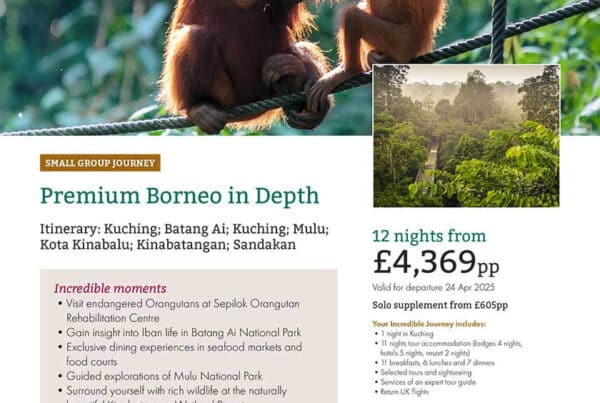
Task: Click the 12 nights from text
Action: (429, 236)
